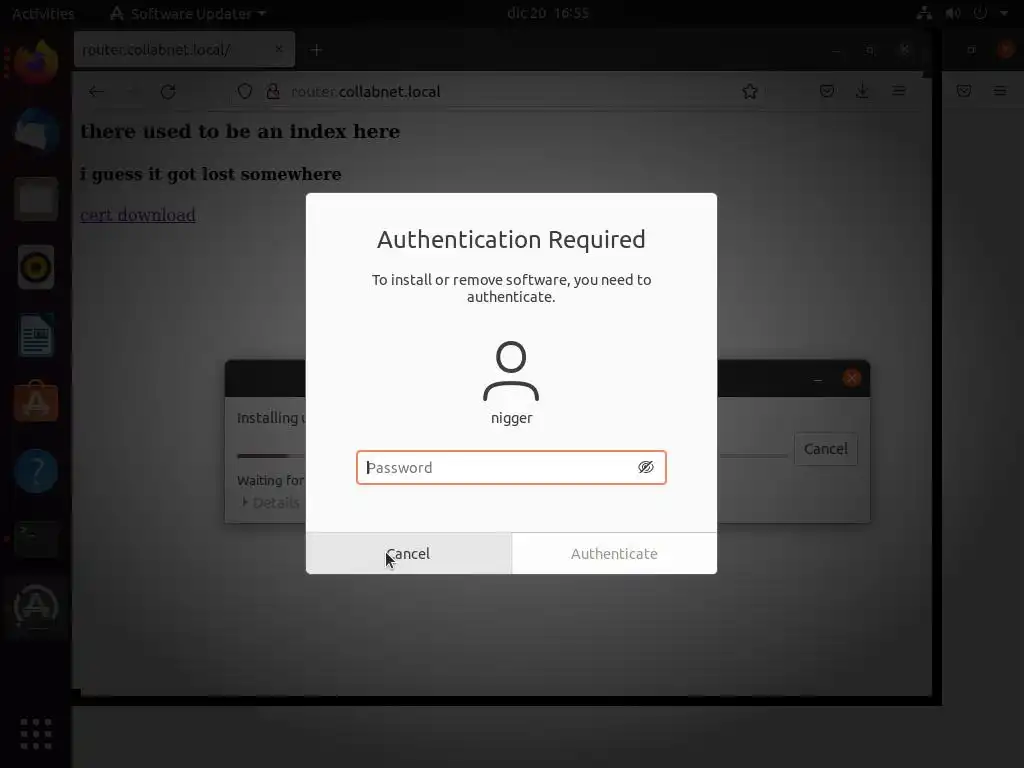Cancel the authentication dialog

pos(409,553)
